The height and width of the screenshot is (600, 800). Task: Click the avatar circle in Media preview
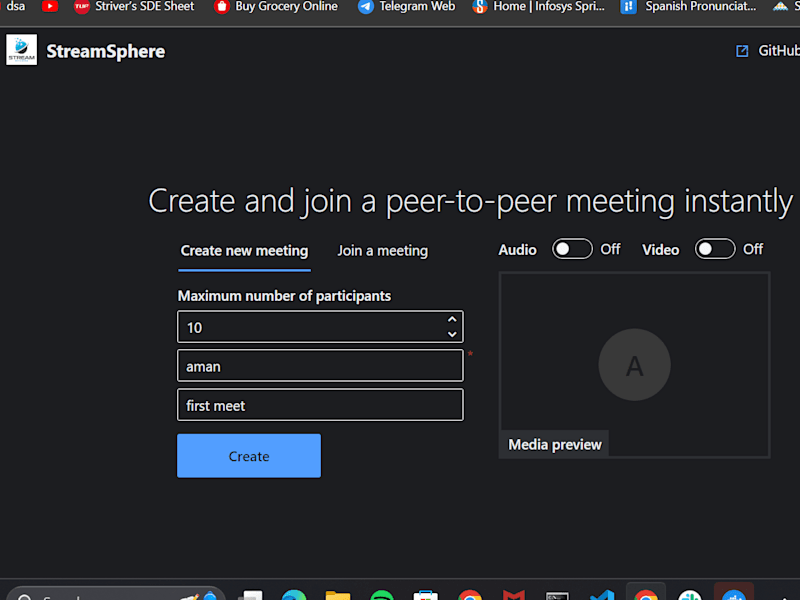pyautogui.click(x=634, y=365)
